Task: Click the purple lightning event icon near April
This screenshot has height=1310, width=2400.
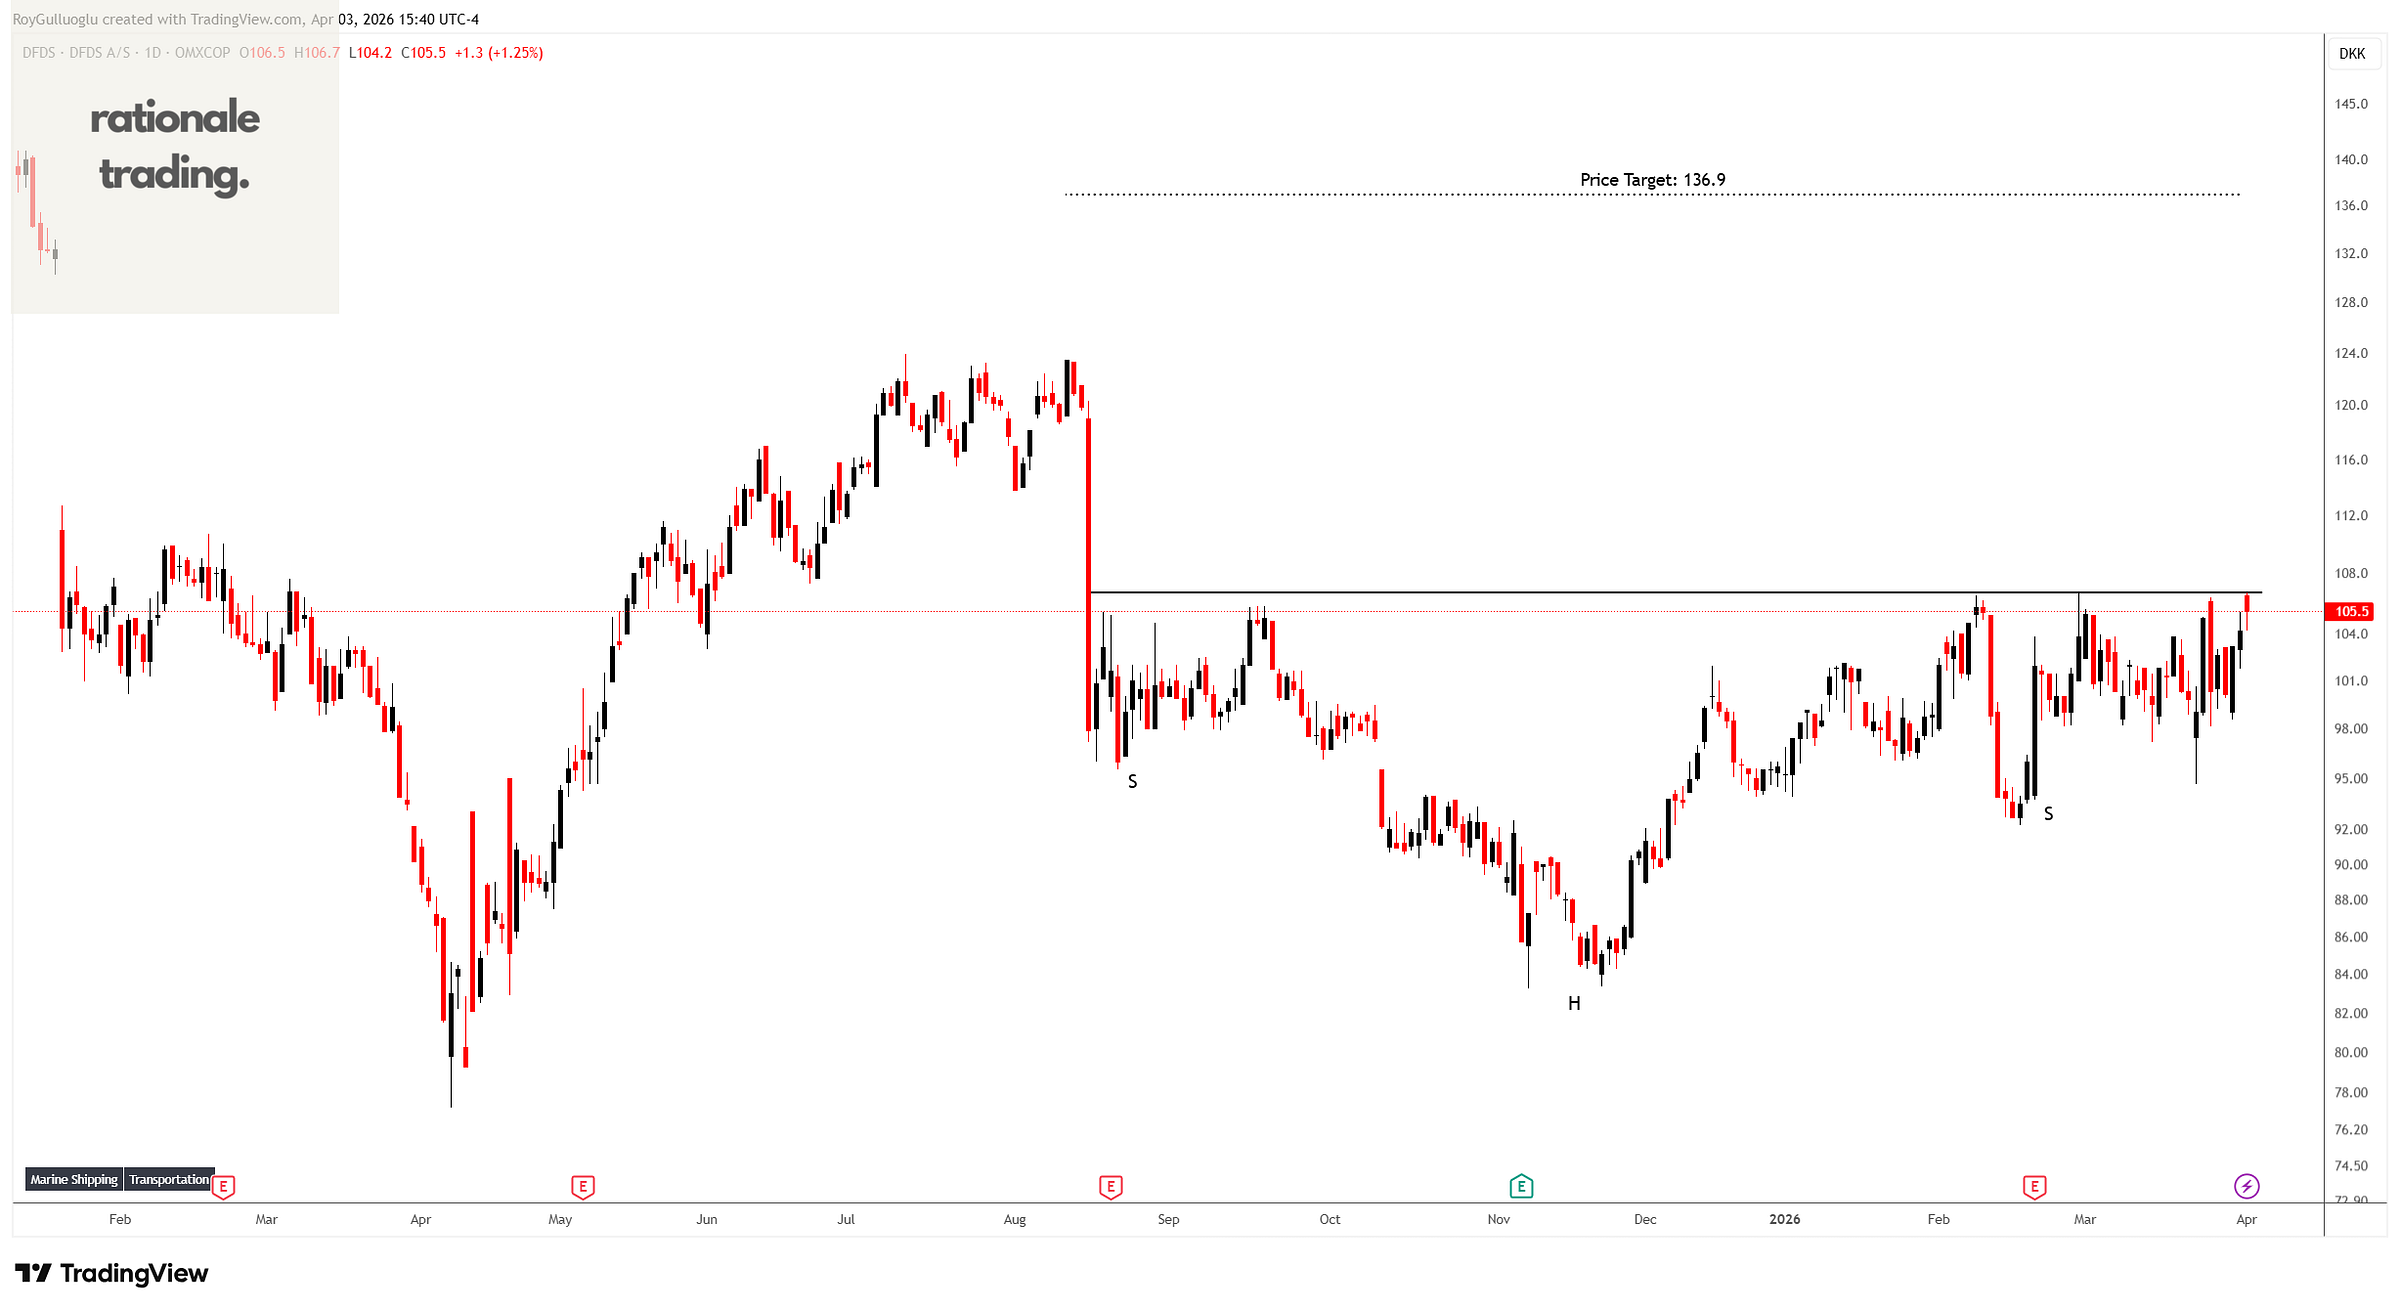Action: tap(2246, 1187)
